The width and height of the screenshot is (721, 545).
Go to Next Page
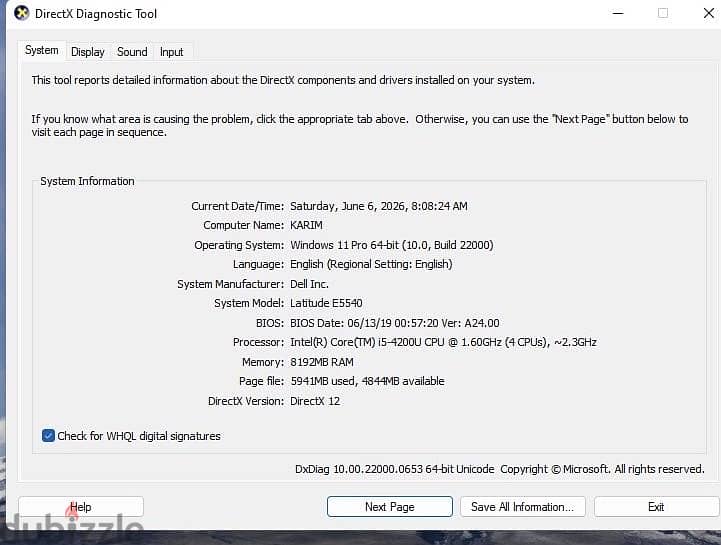point(390,507)
